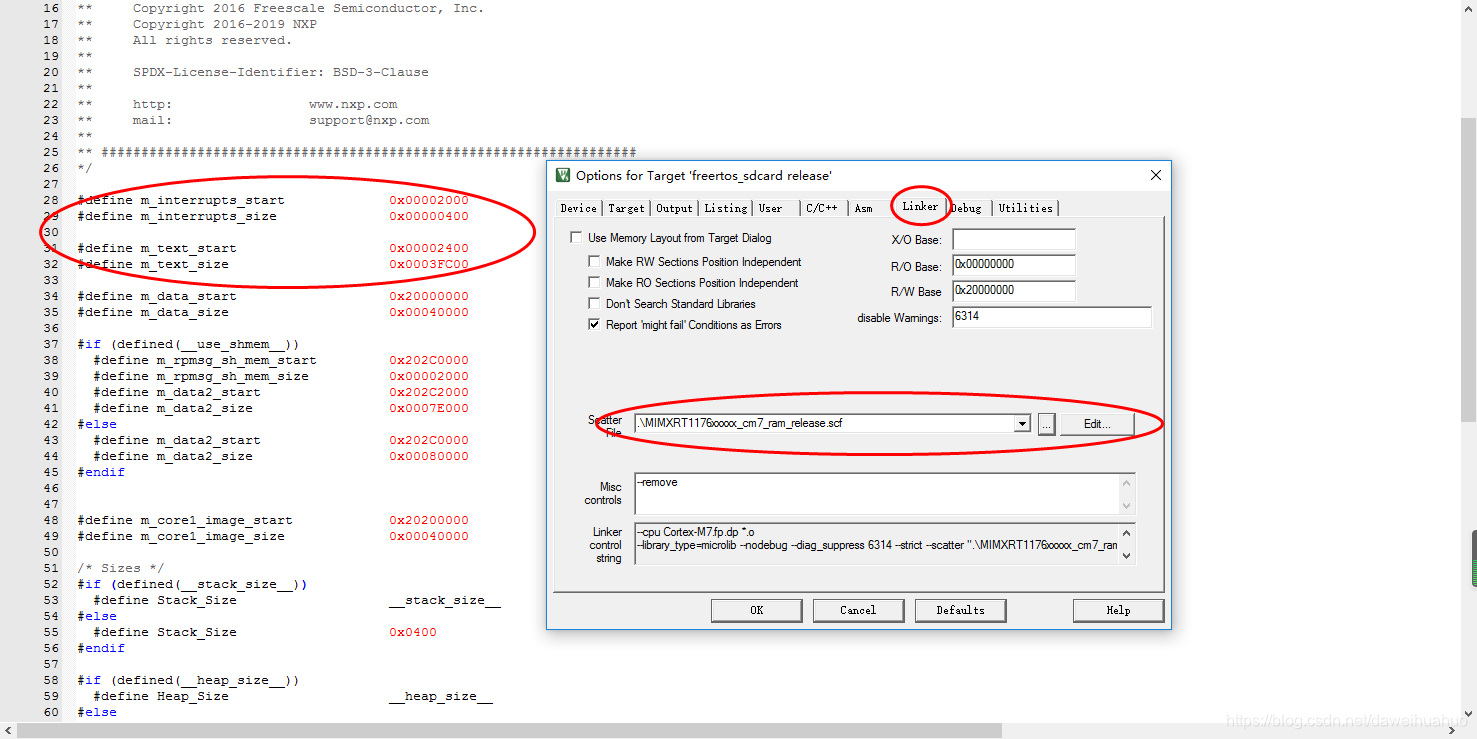Click the Edit... scatter file button
The height and width of the screenshot is (739, 1477).
(1097, 424)
